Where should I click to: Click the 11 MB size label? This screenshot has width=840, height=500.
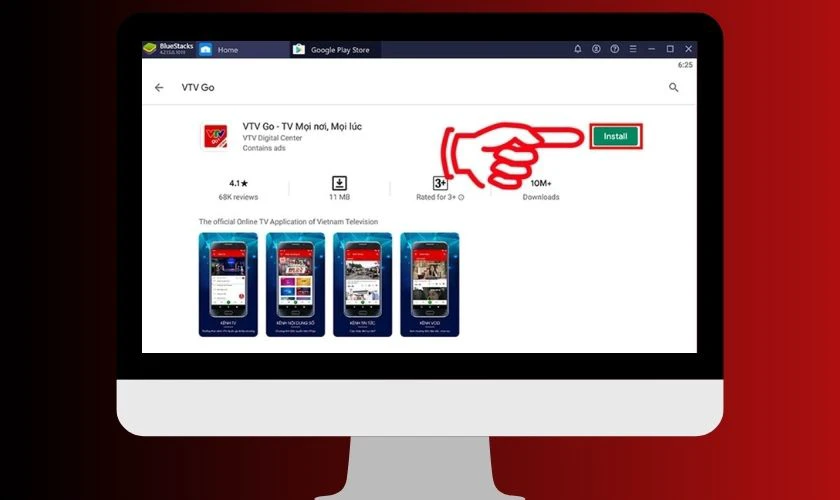pos(339,197)
